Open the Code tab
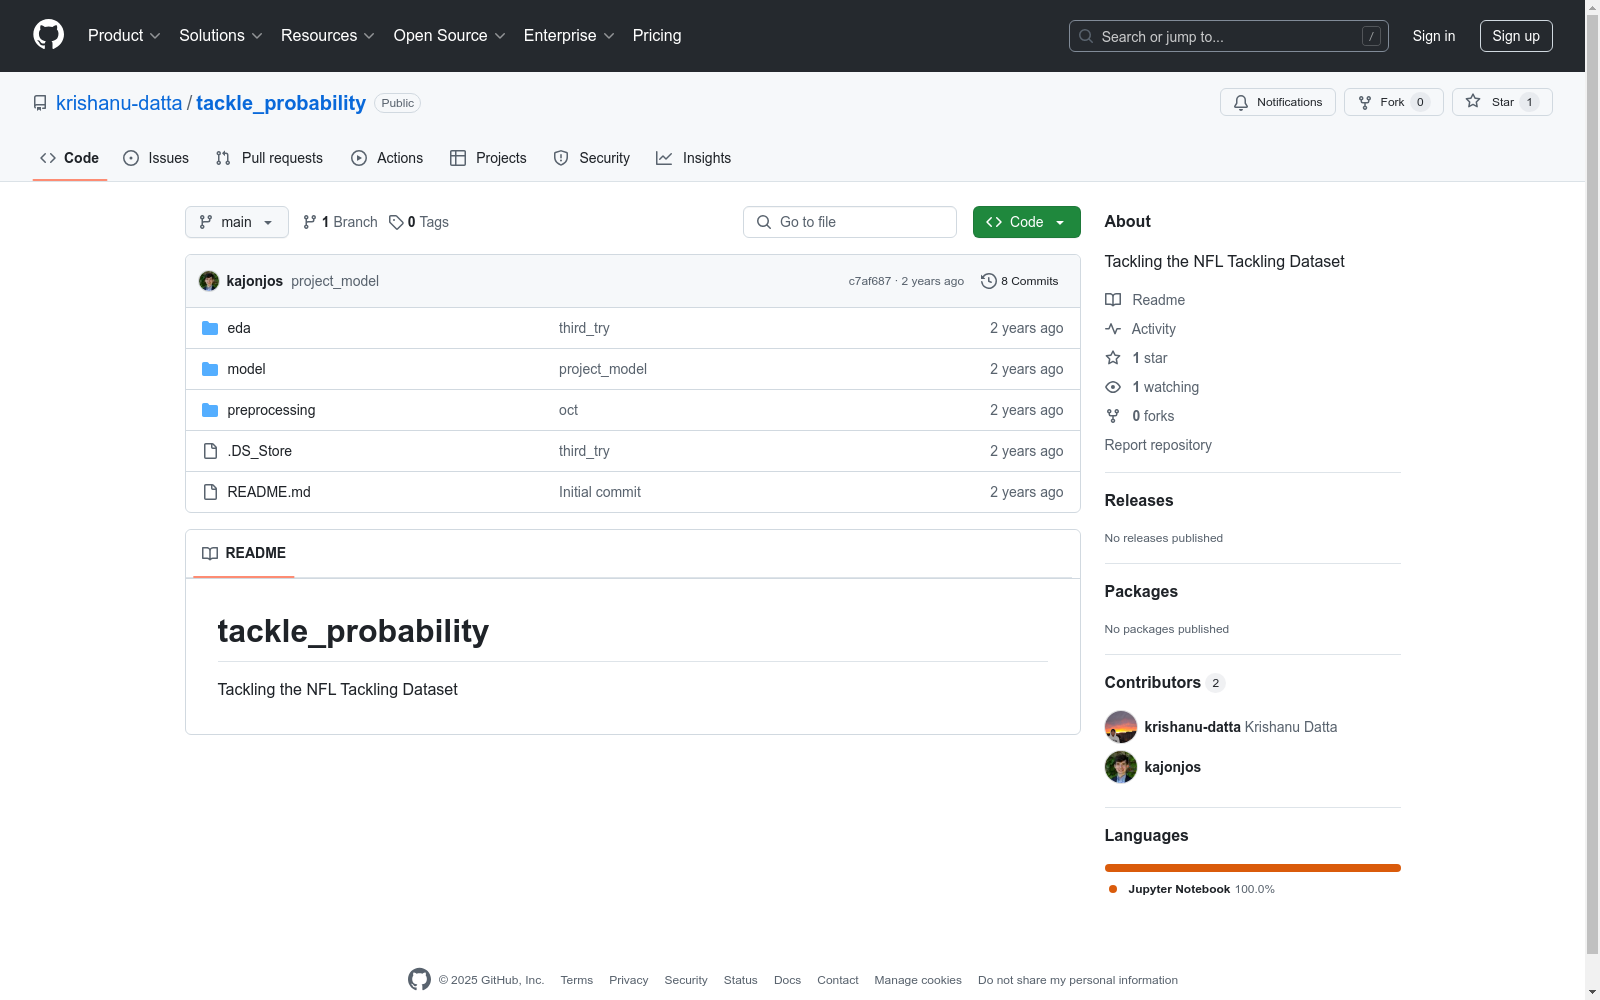The width and height of the screenshot is (1600, 1000). [70, 158]
